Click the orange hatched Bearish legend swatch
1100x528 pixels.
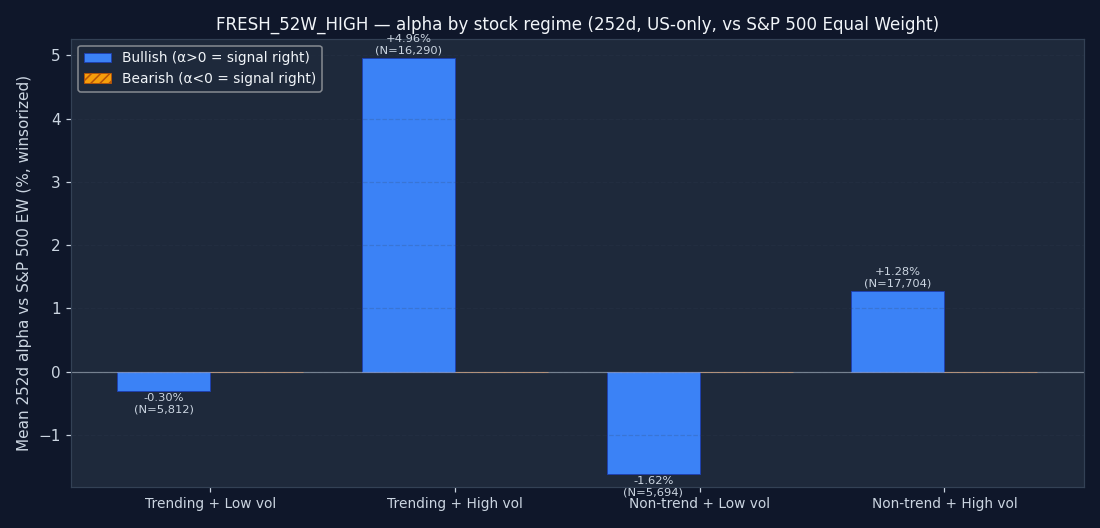(97, 78)
